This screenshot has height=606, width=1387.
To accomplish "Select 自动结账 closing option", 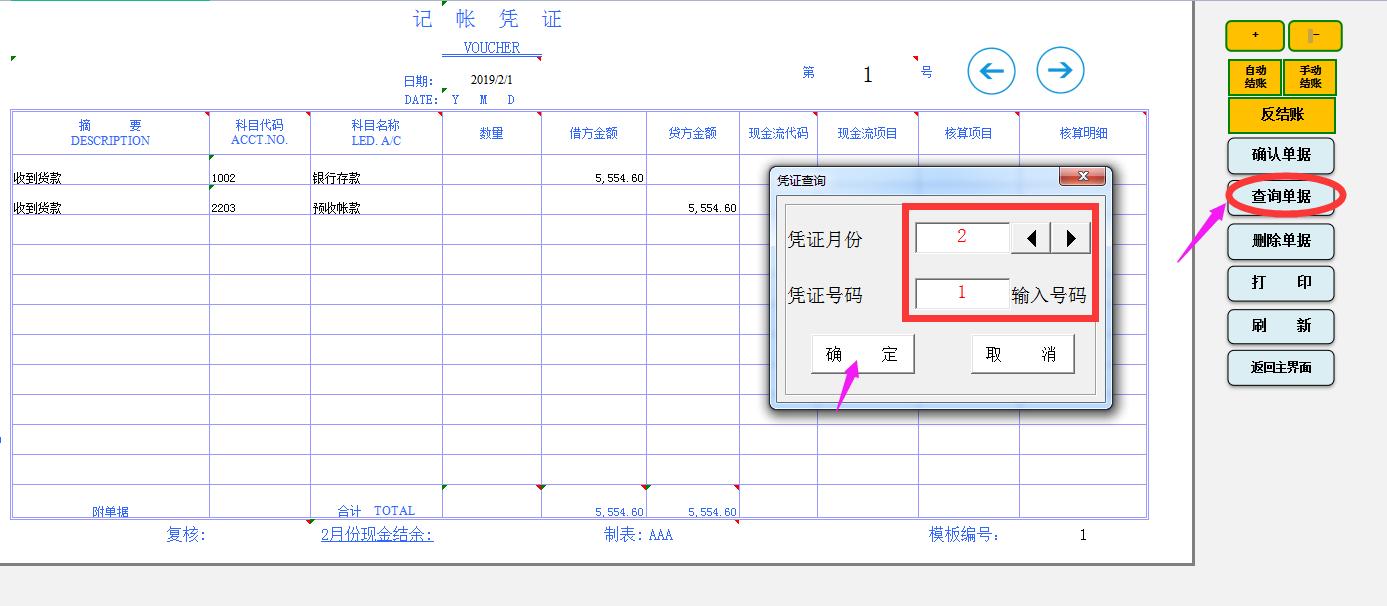I will pos(1254,78).
